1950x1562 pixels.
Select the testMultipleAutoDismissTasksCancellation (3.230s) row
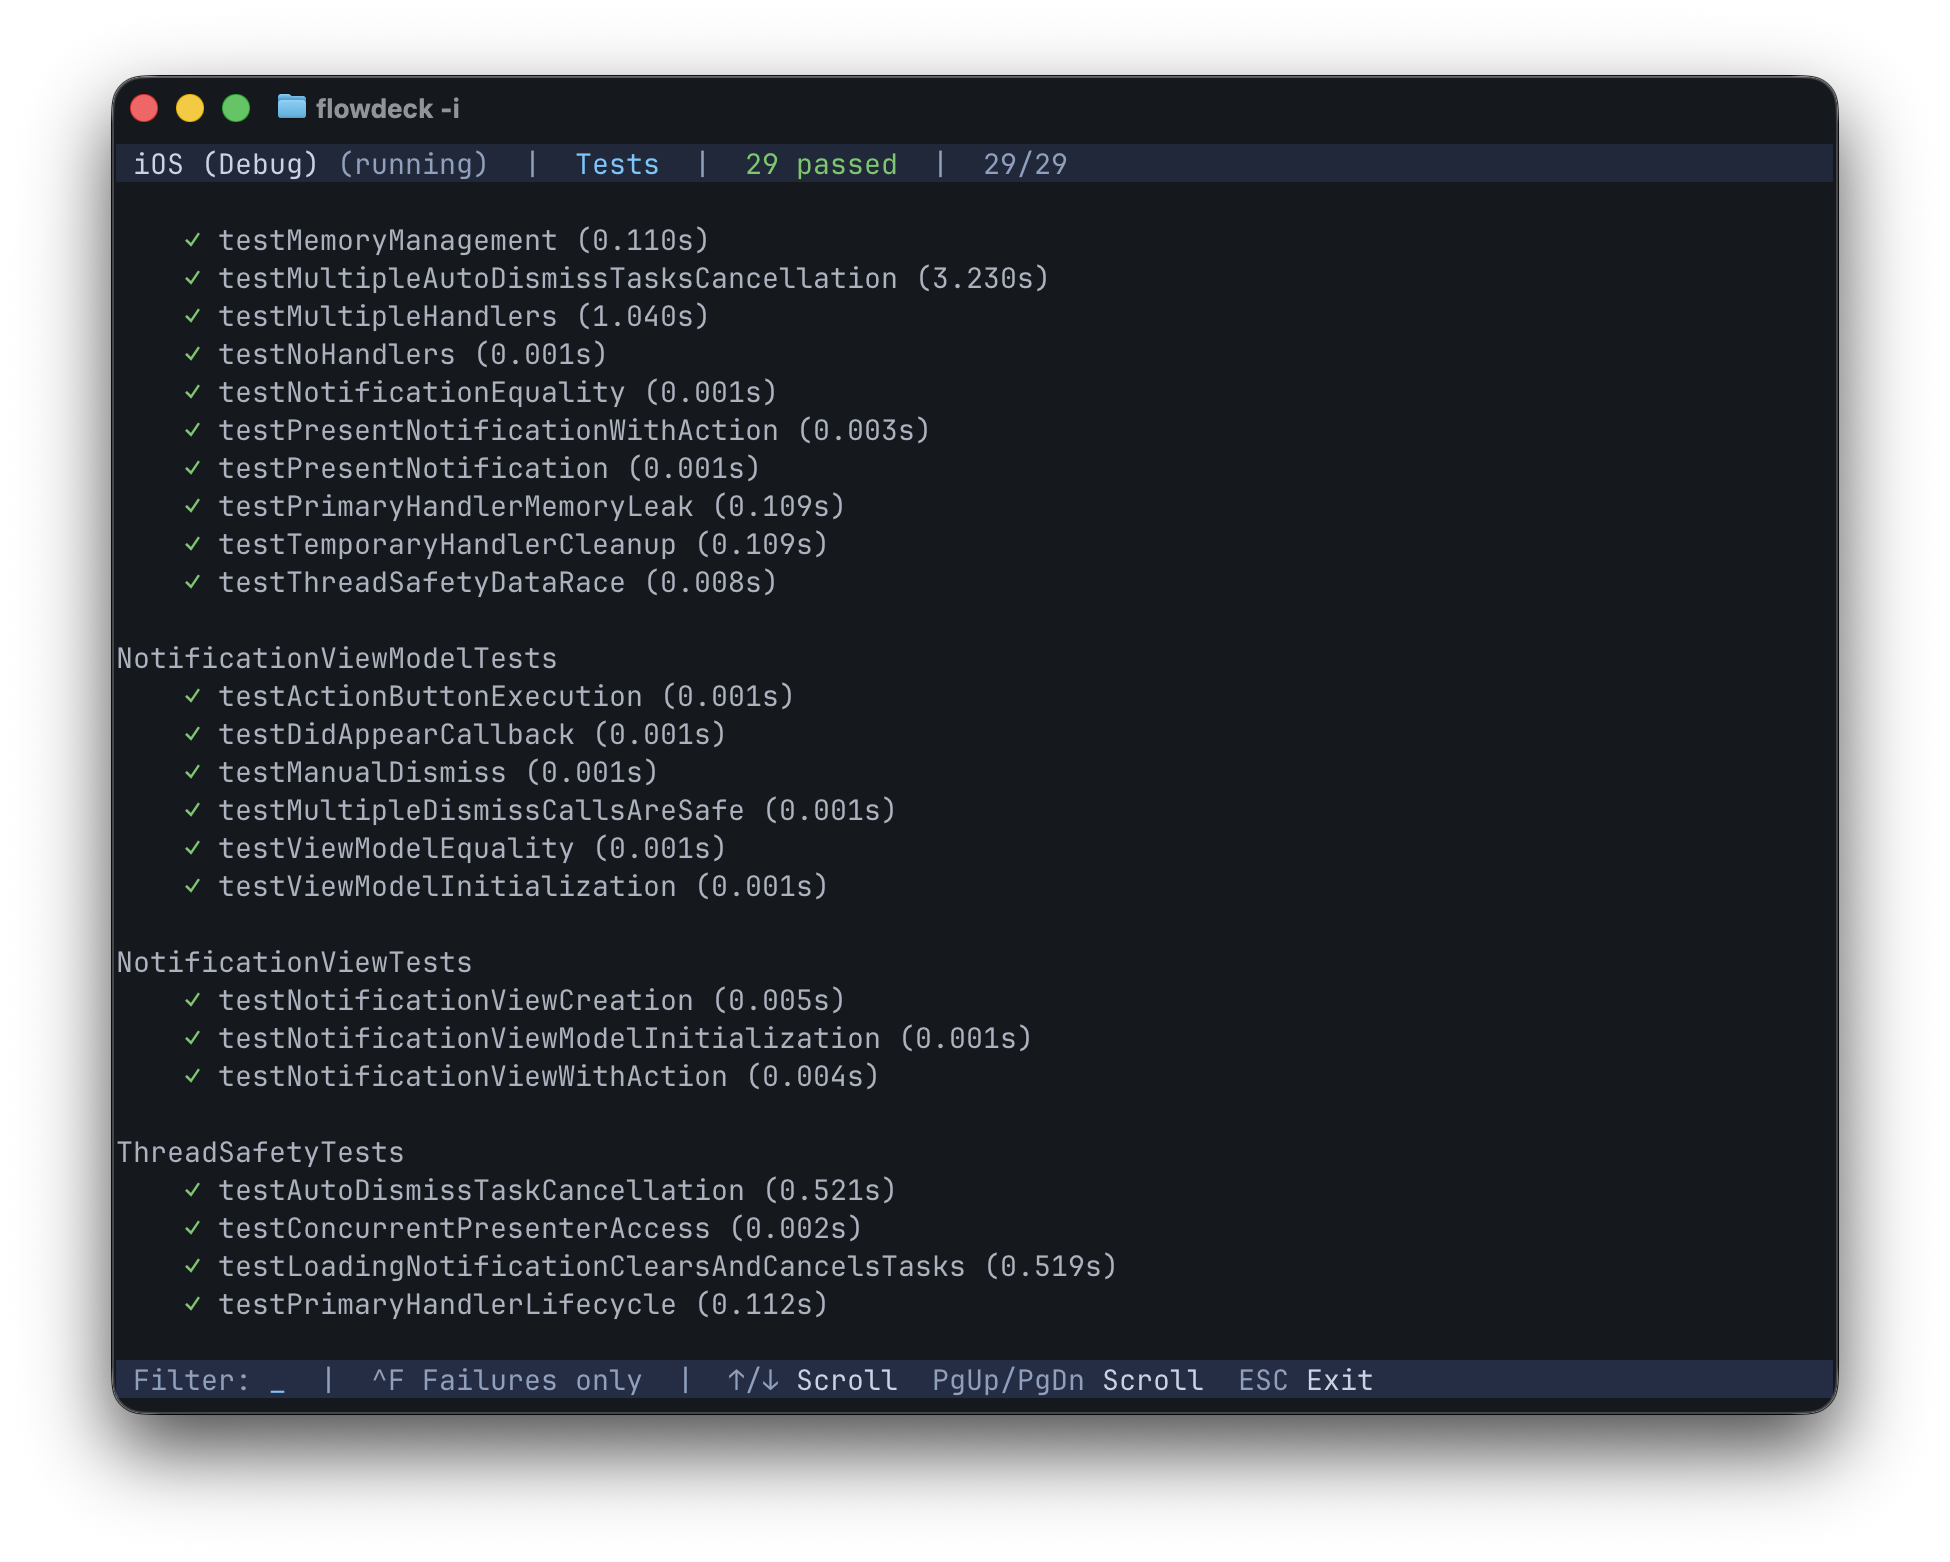pos(617,278)
